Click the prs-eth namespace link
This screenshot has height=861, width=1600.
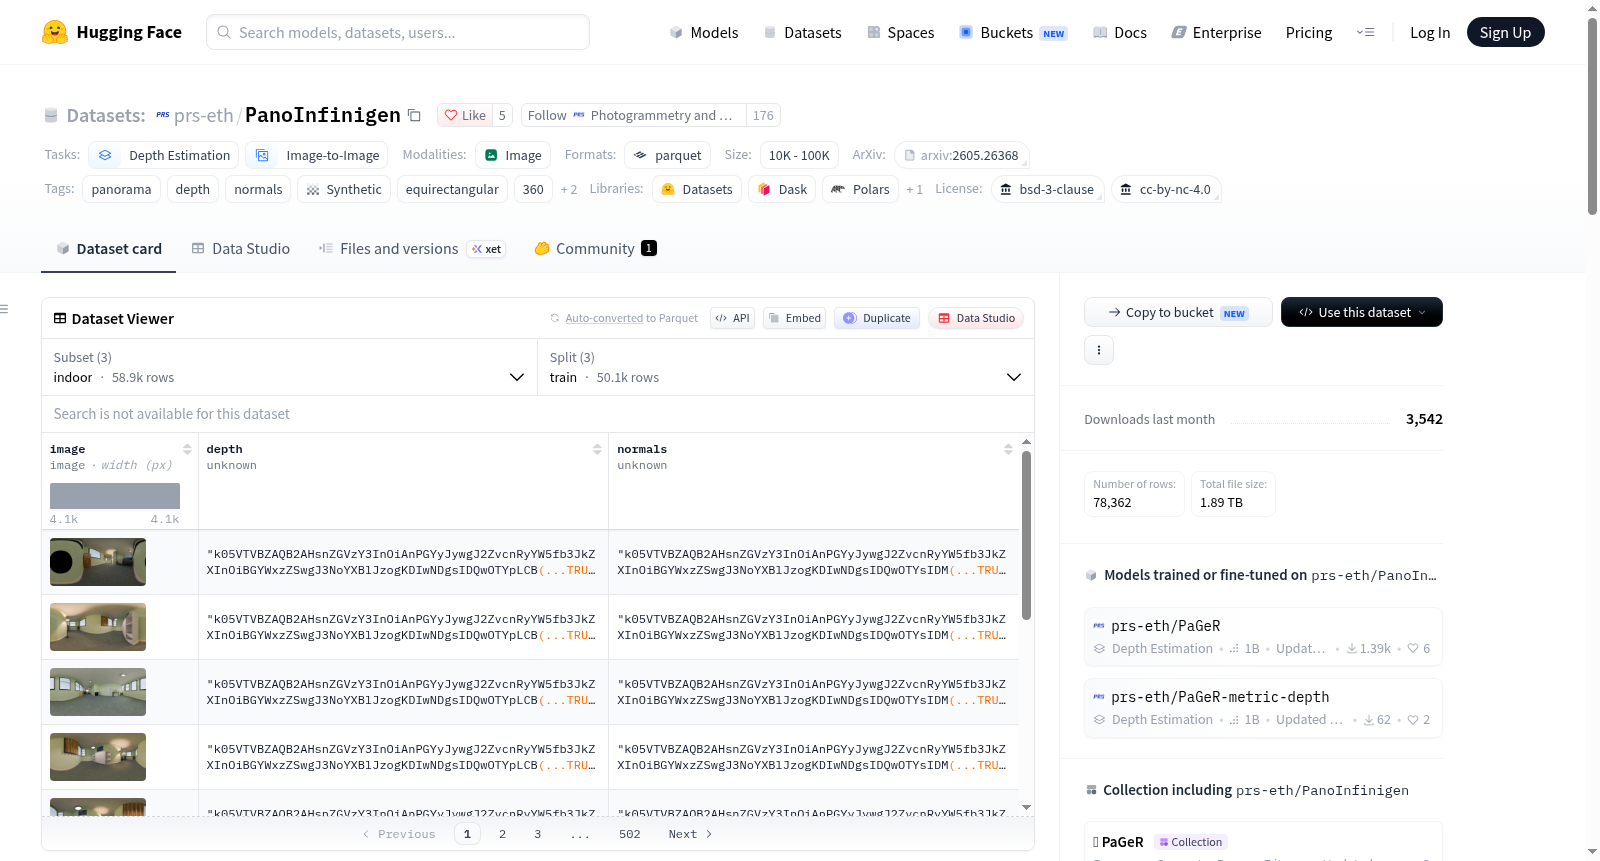[204, 116]
